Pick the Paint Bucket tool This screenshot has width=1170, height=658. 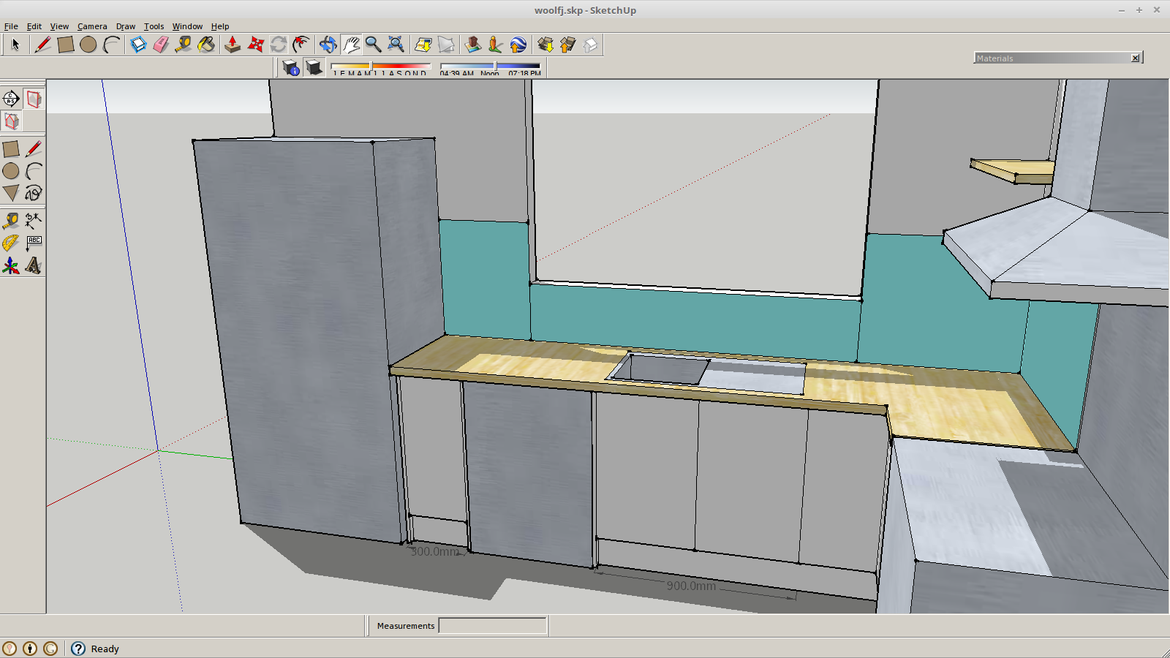pyautogui.click(x=206, y=44)
